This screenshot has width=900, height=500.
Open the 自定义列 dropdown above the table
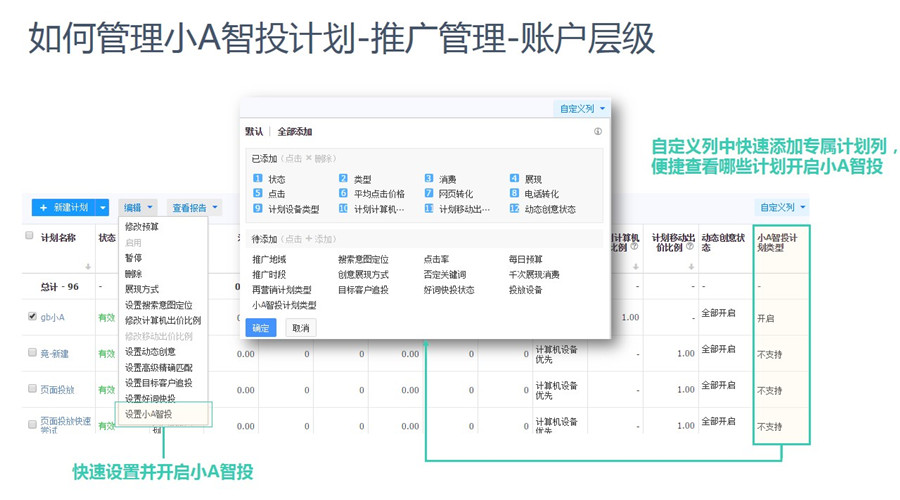pyautogui.click(x=782, y=207)
